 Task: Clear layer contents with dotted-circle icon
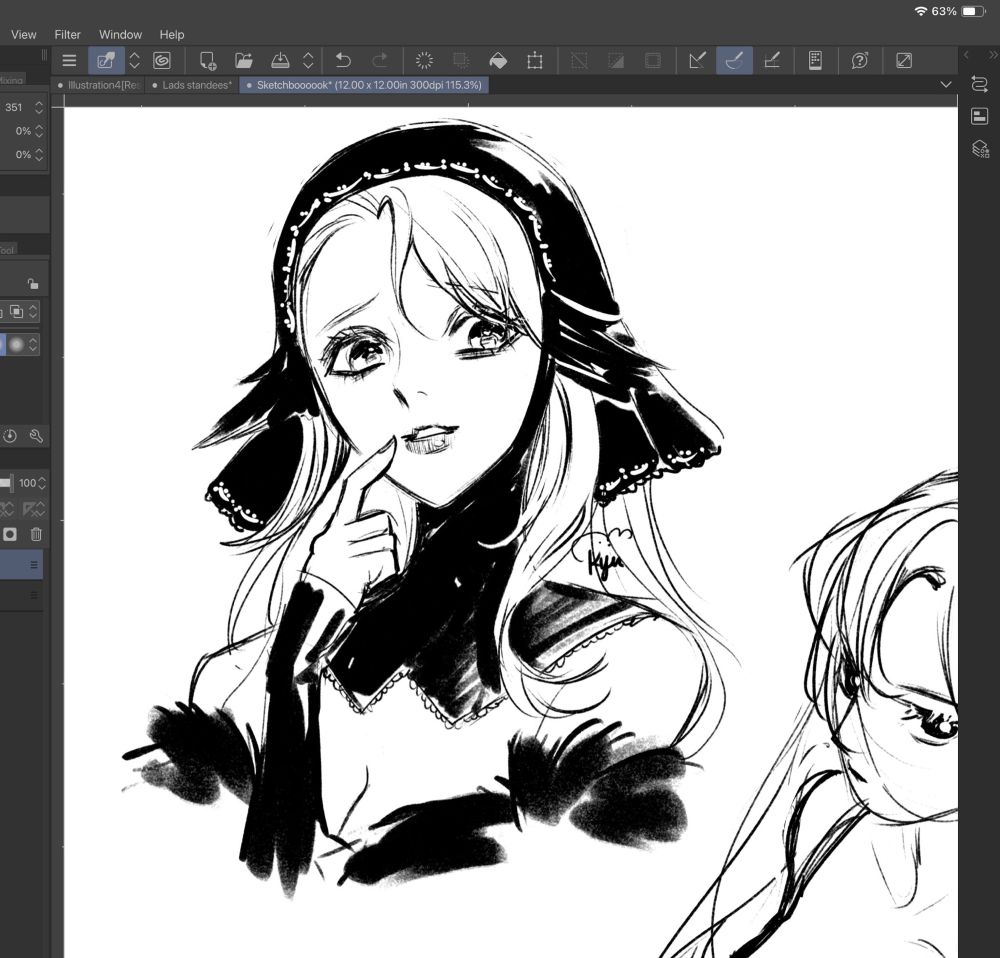(x=424, y=61)
